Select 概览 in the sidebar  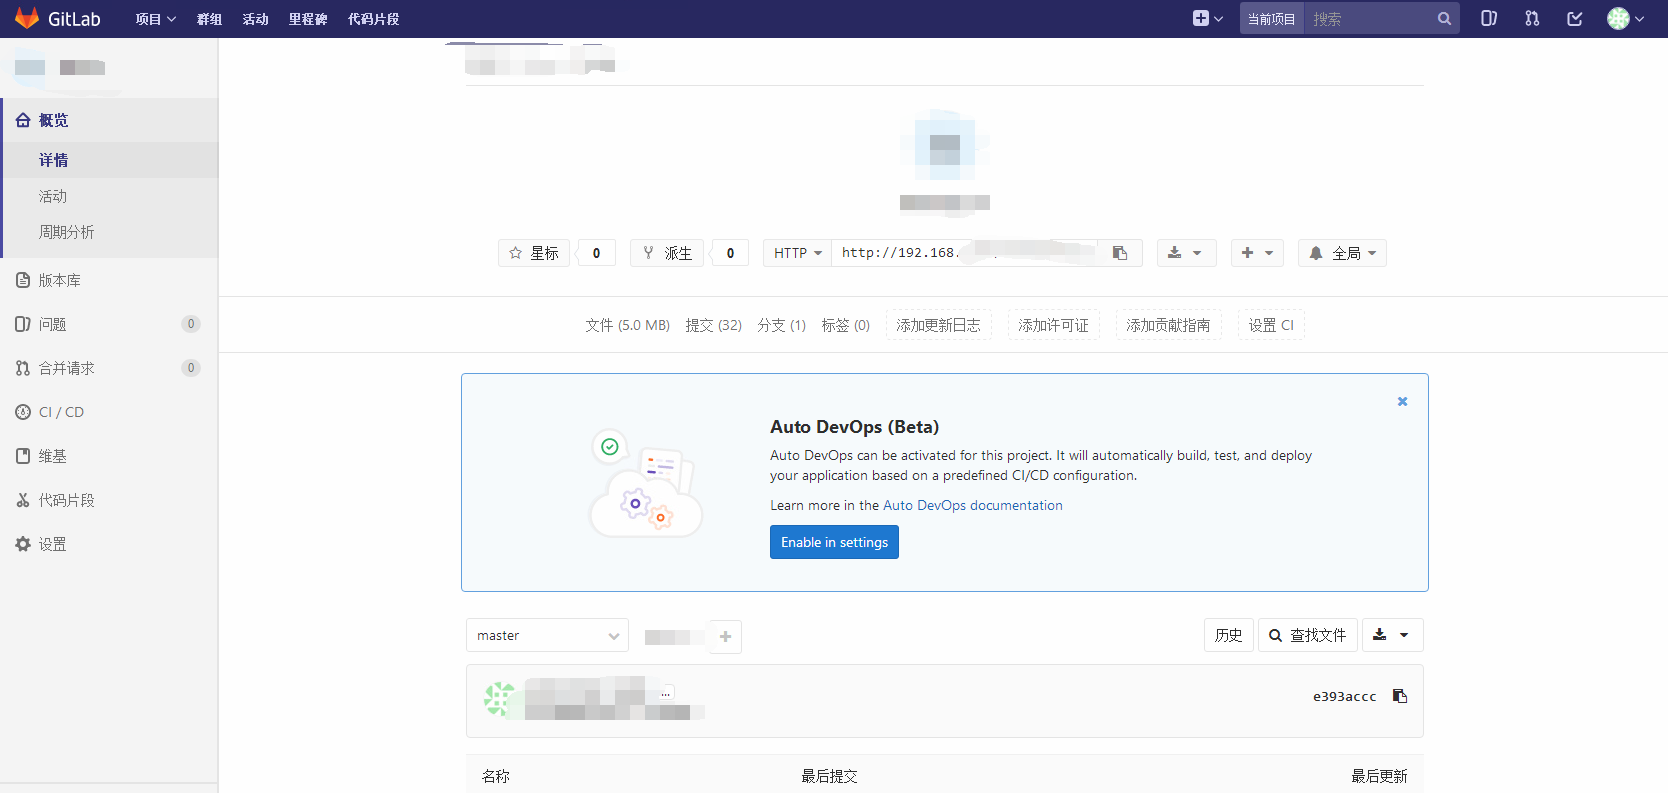pyautogui.click(x=110, y=120)
